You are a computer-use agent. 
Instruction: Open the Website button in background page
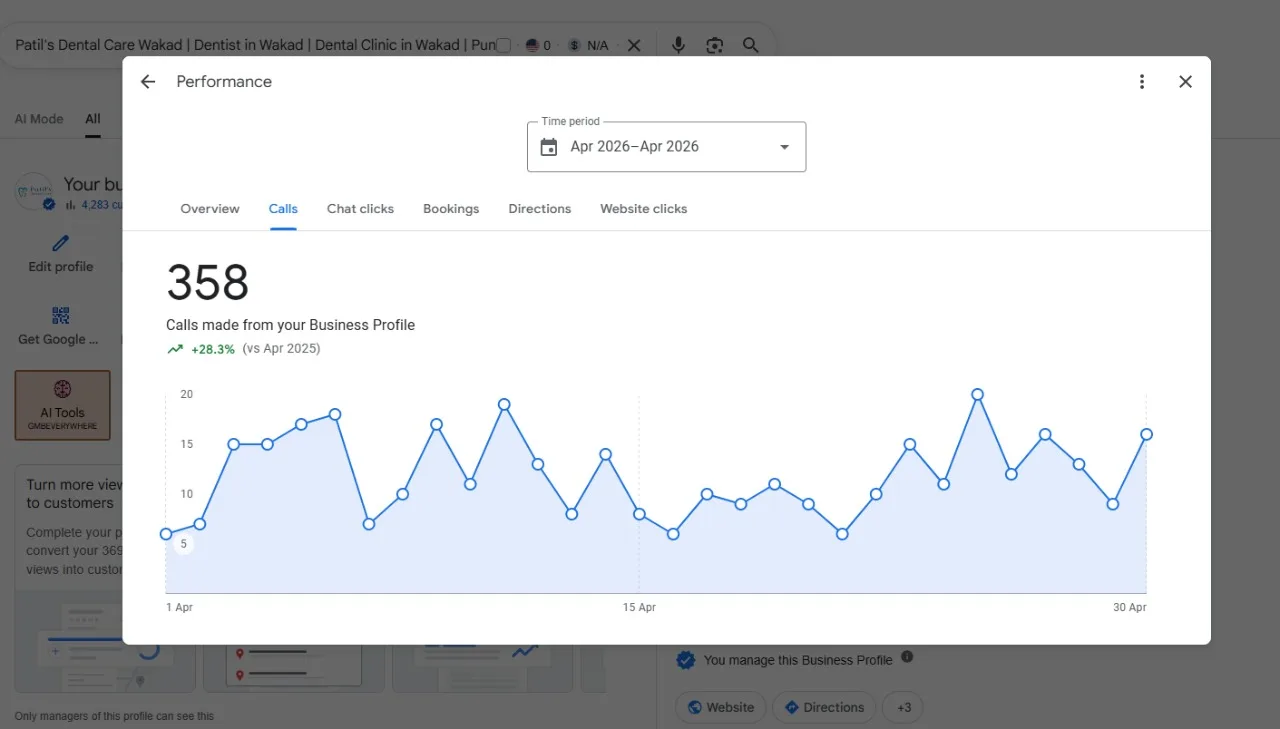tap(721, 707)
